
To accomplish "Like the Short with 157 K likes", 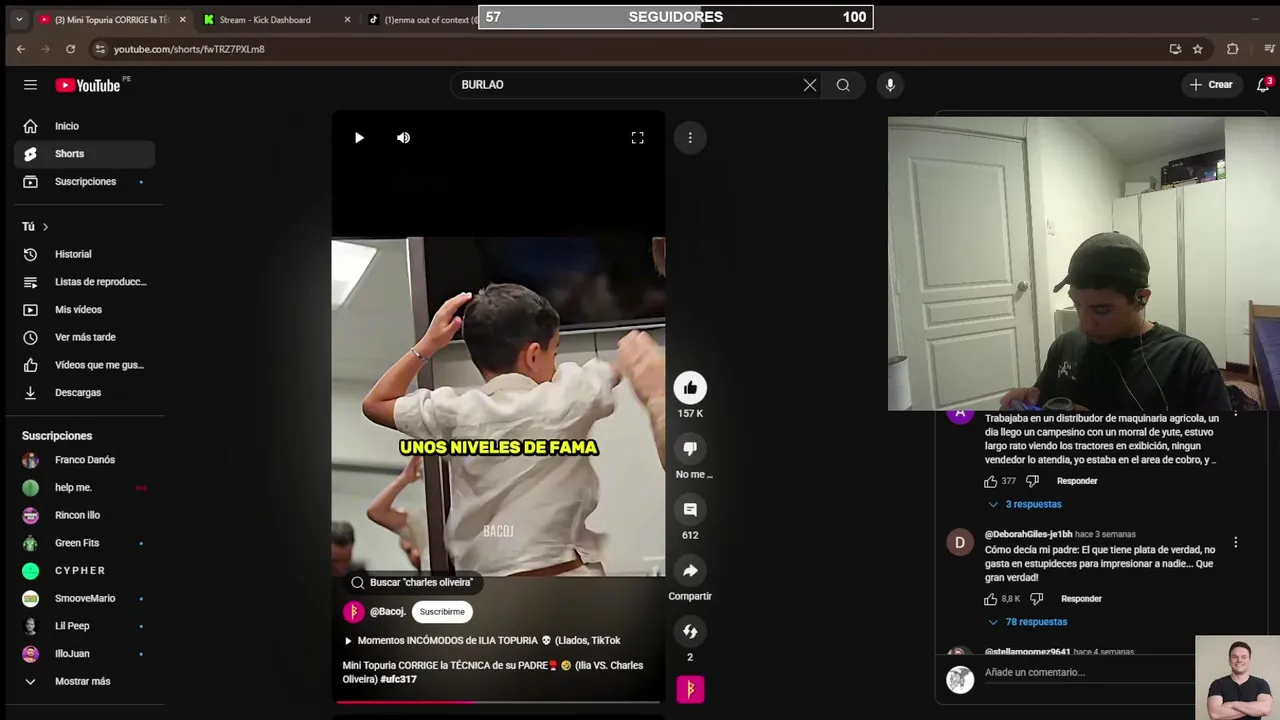I will 690,388.
